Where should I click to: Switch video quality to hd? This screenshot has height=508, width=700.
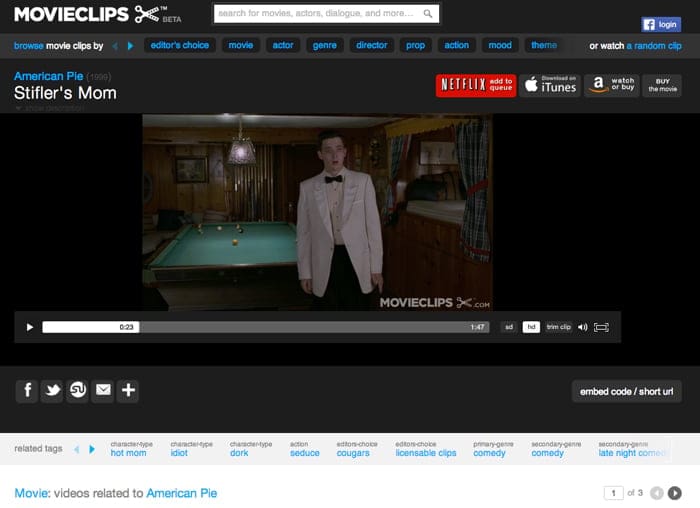click(x=531, y=327)
